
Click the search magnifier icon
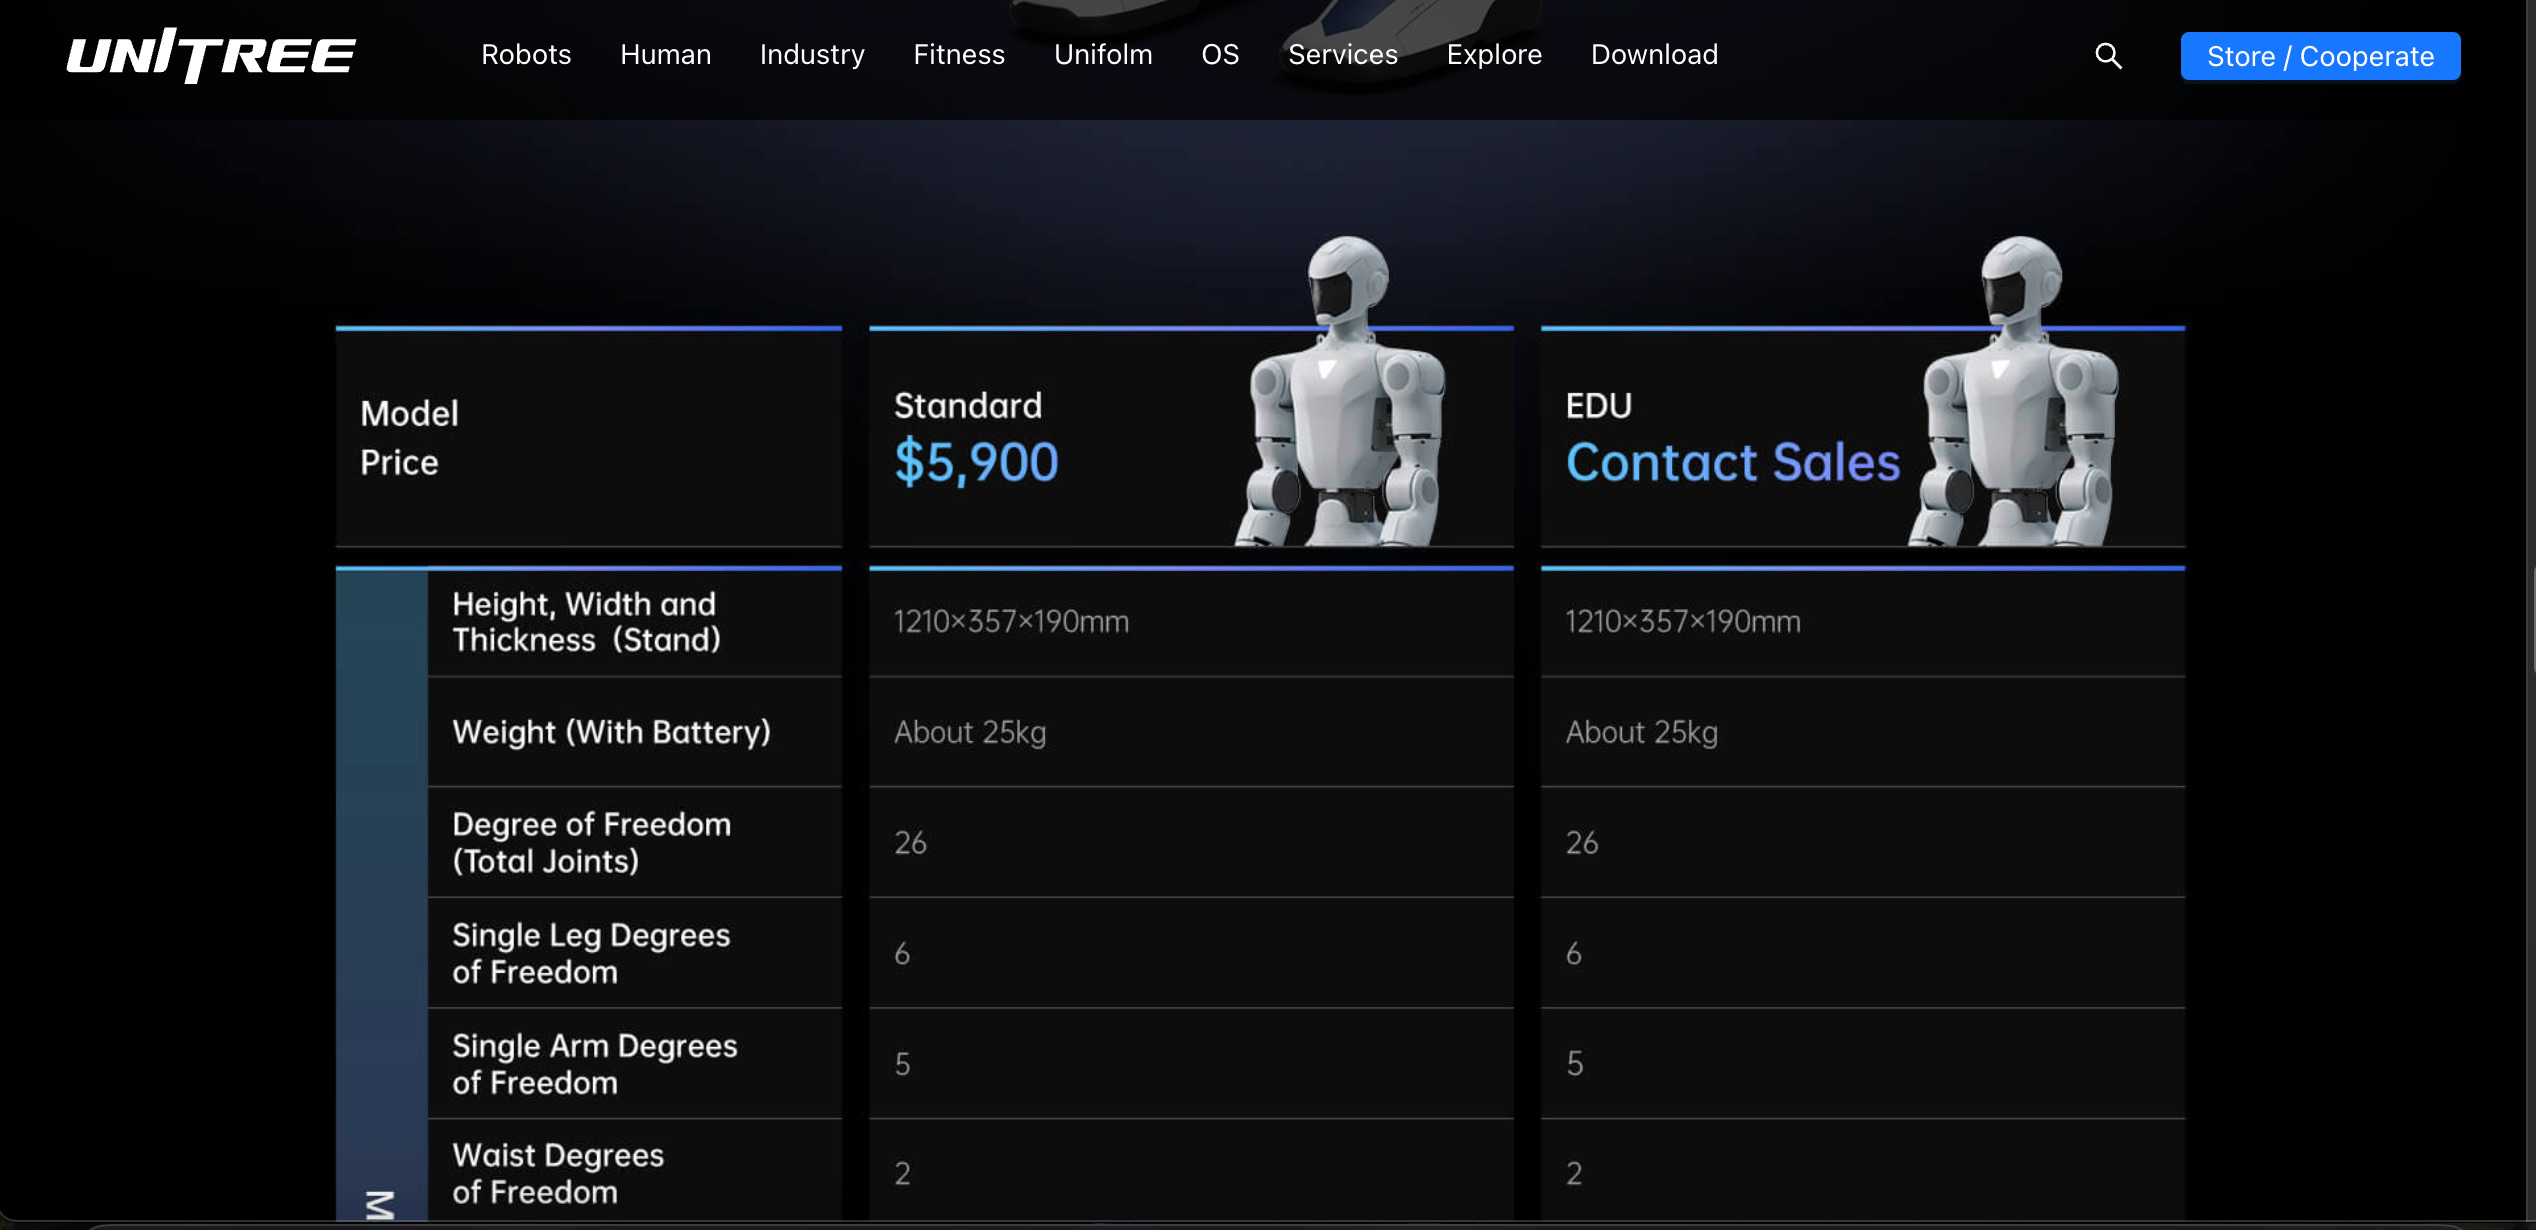click(x=2108, y=56)
